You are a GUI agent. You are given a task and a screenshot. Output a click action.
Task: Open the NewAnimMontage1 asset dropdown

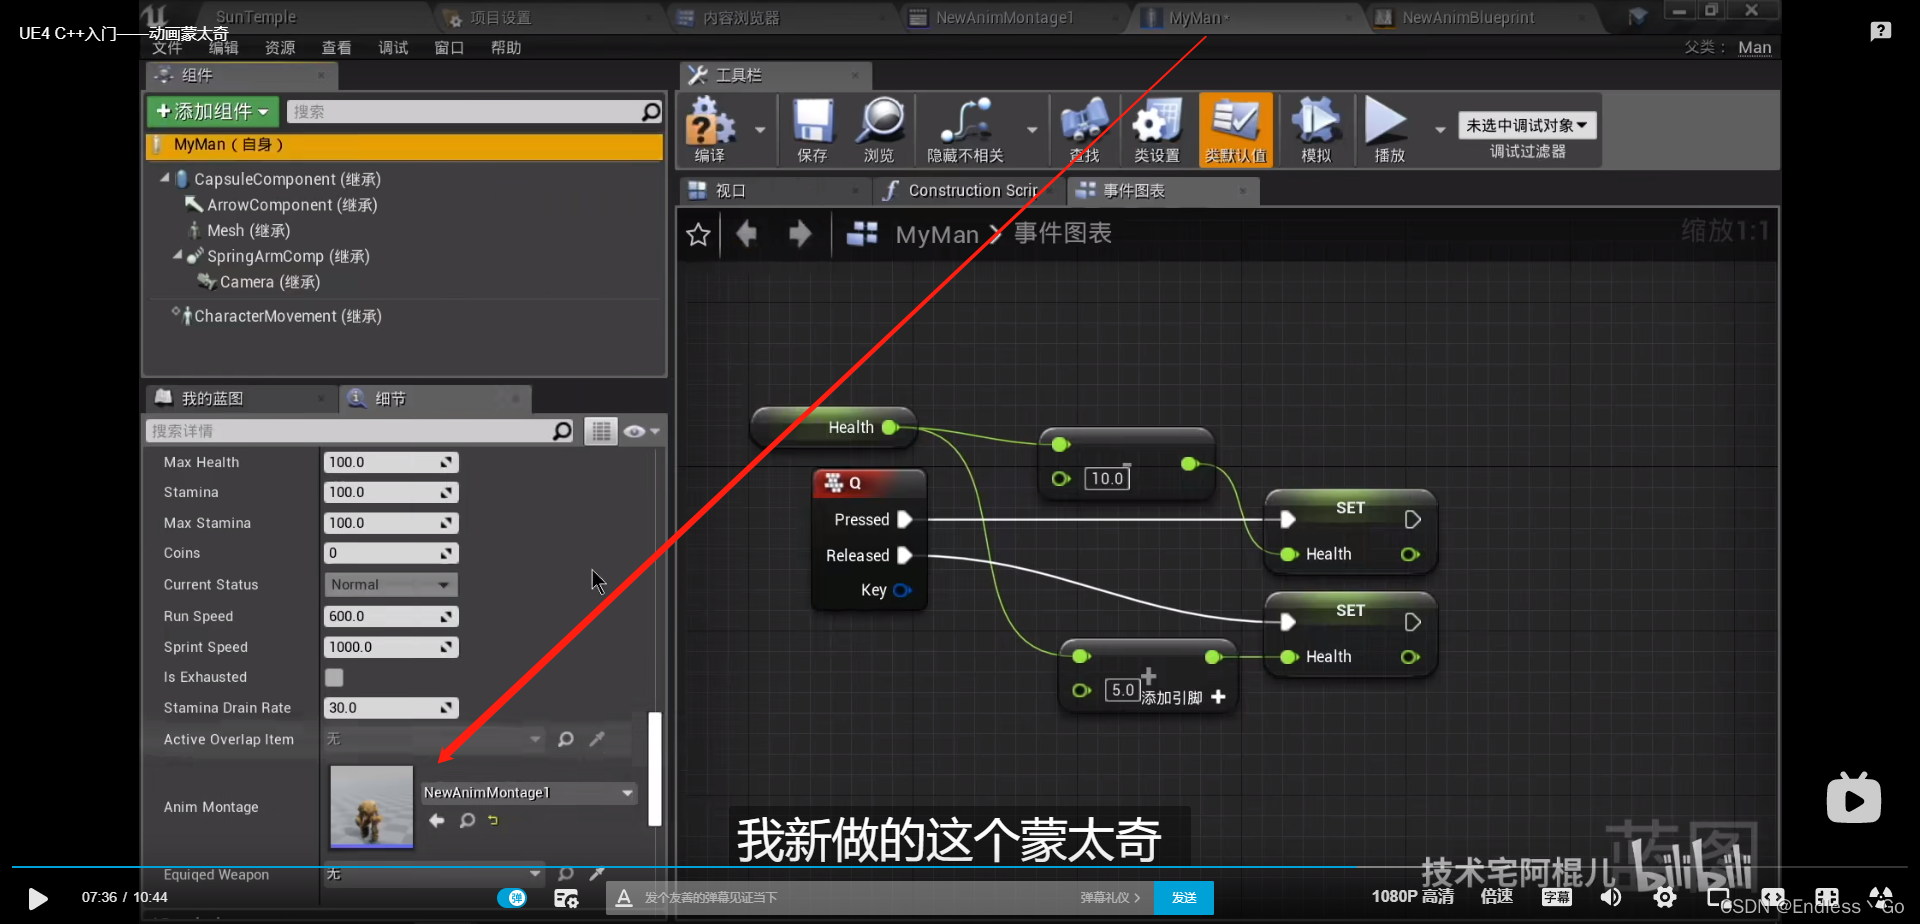point(529,792)
